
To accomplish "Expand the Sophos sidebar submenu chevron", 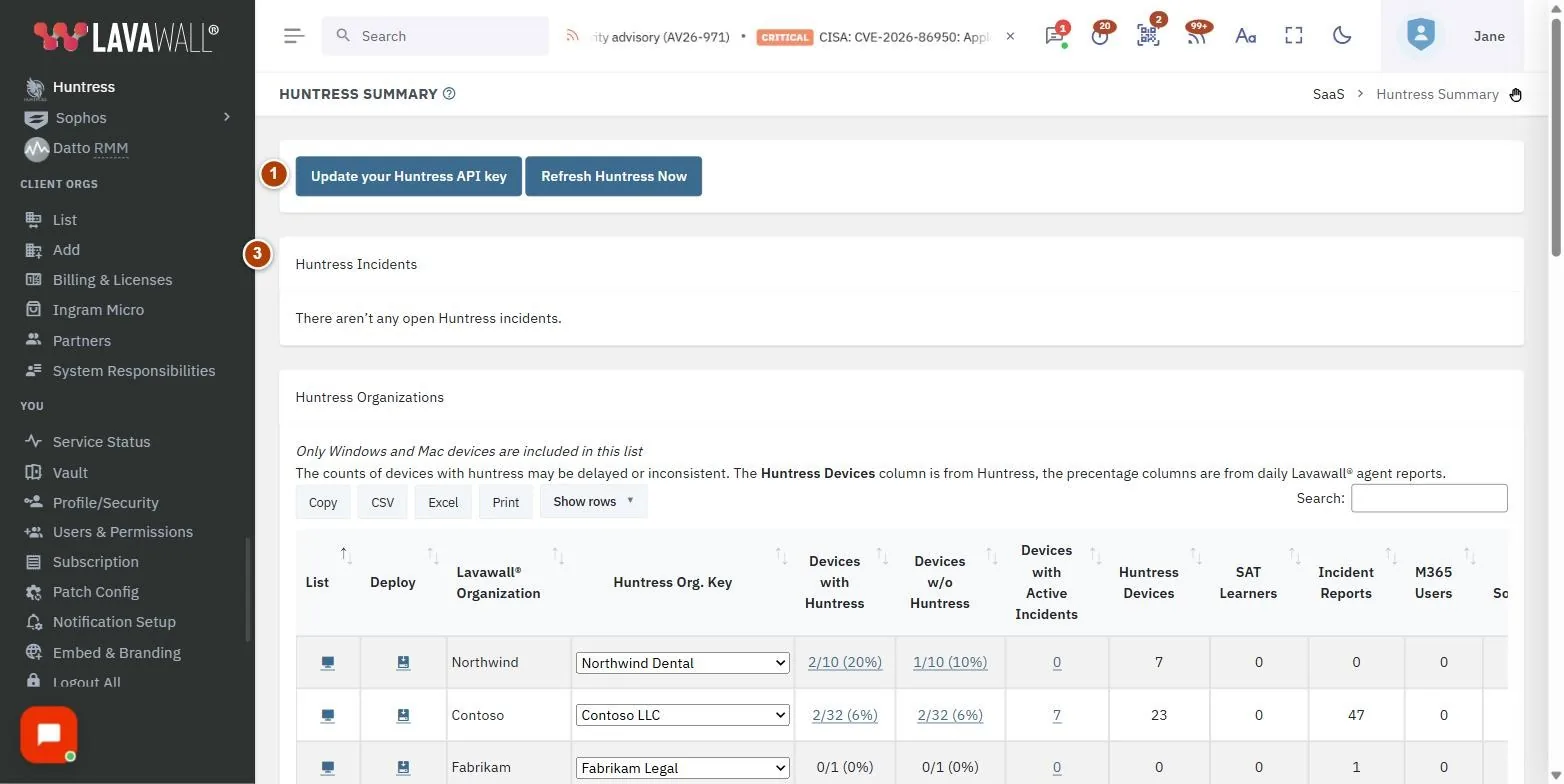I will click(227, 117).
